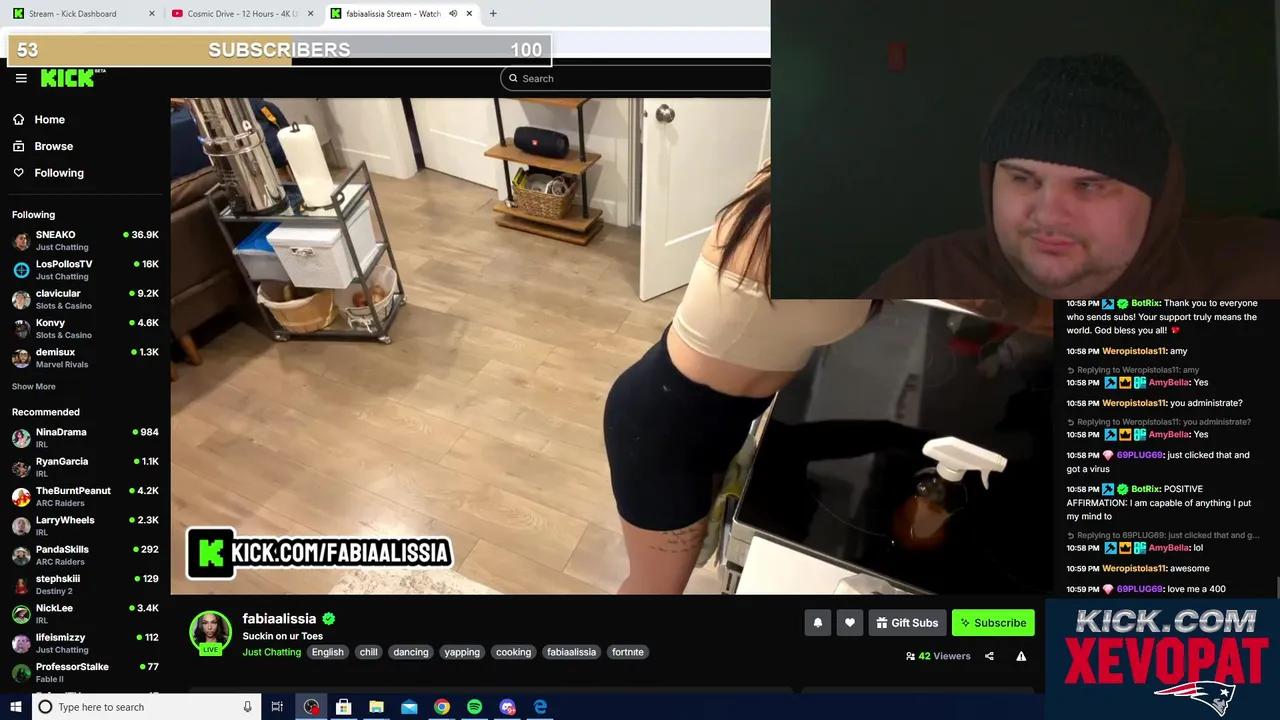1280x720 pixels.
Task: Click the TheBurntPeanut avatar icon
Action: click(x=21, y=497)
